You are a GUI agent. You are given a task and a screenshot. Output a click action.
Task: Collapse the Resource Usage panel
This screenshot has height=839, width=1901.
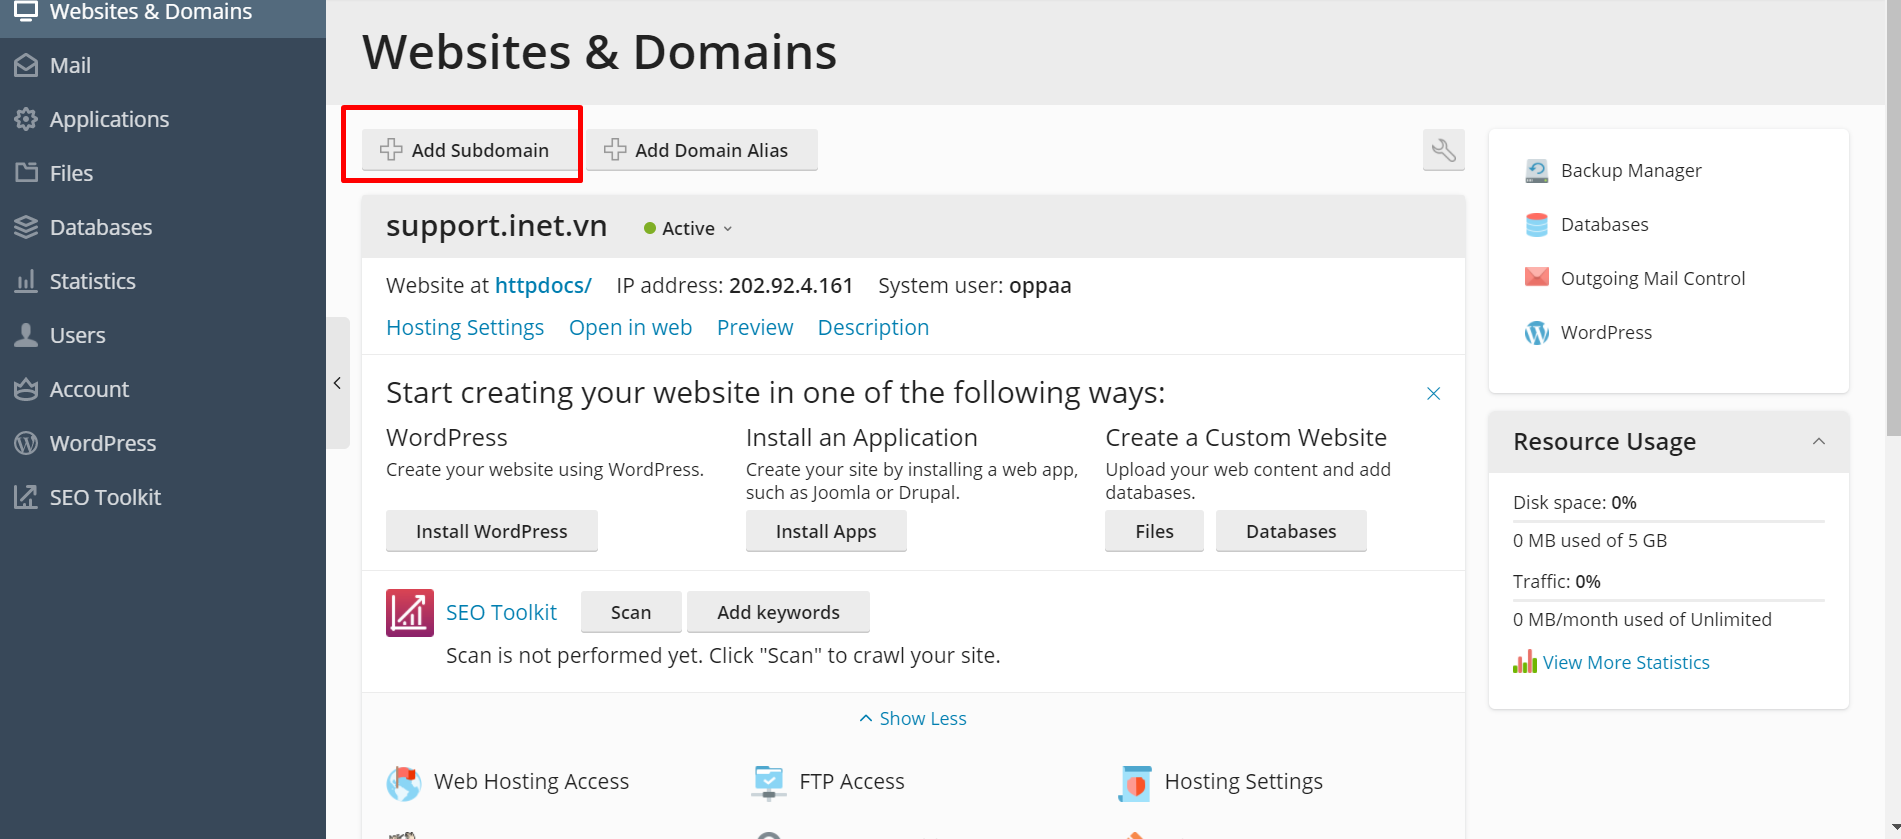(x=1819, y=441)
